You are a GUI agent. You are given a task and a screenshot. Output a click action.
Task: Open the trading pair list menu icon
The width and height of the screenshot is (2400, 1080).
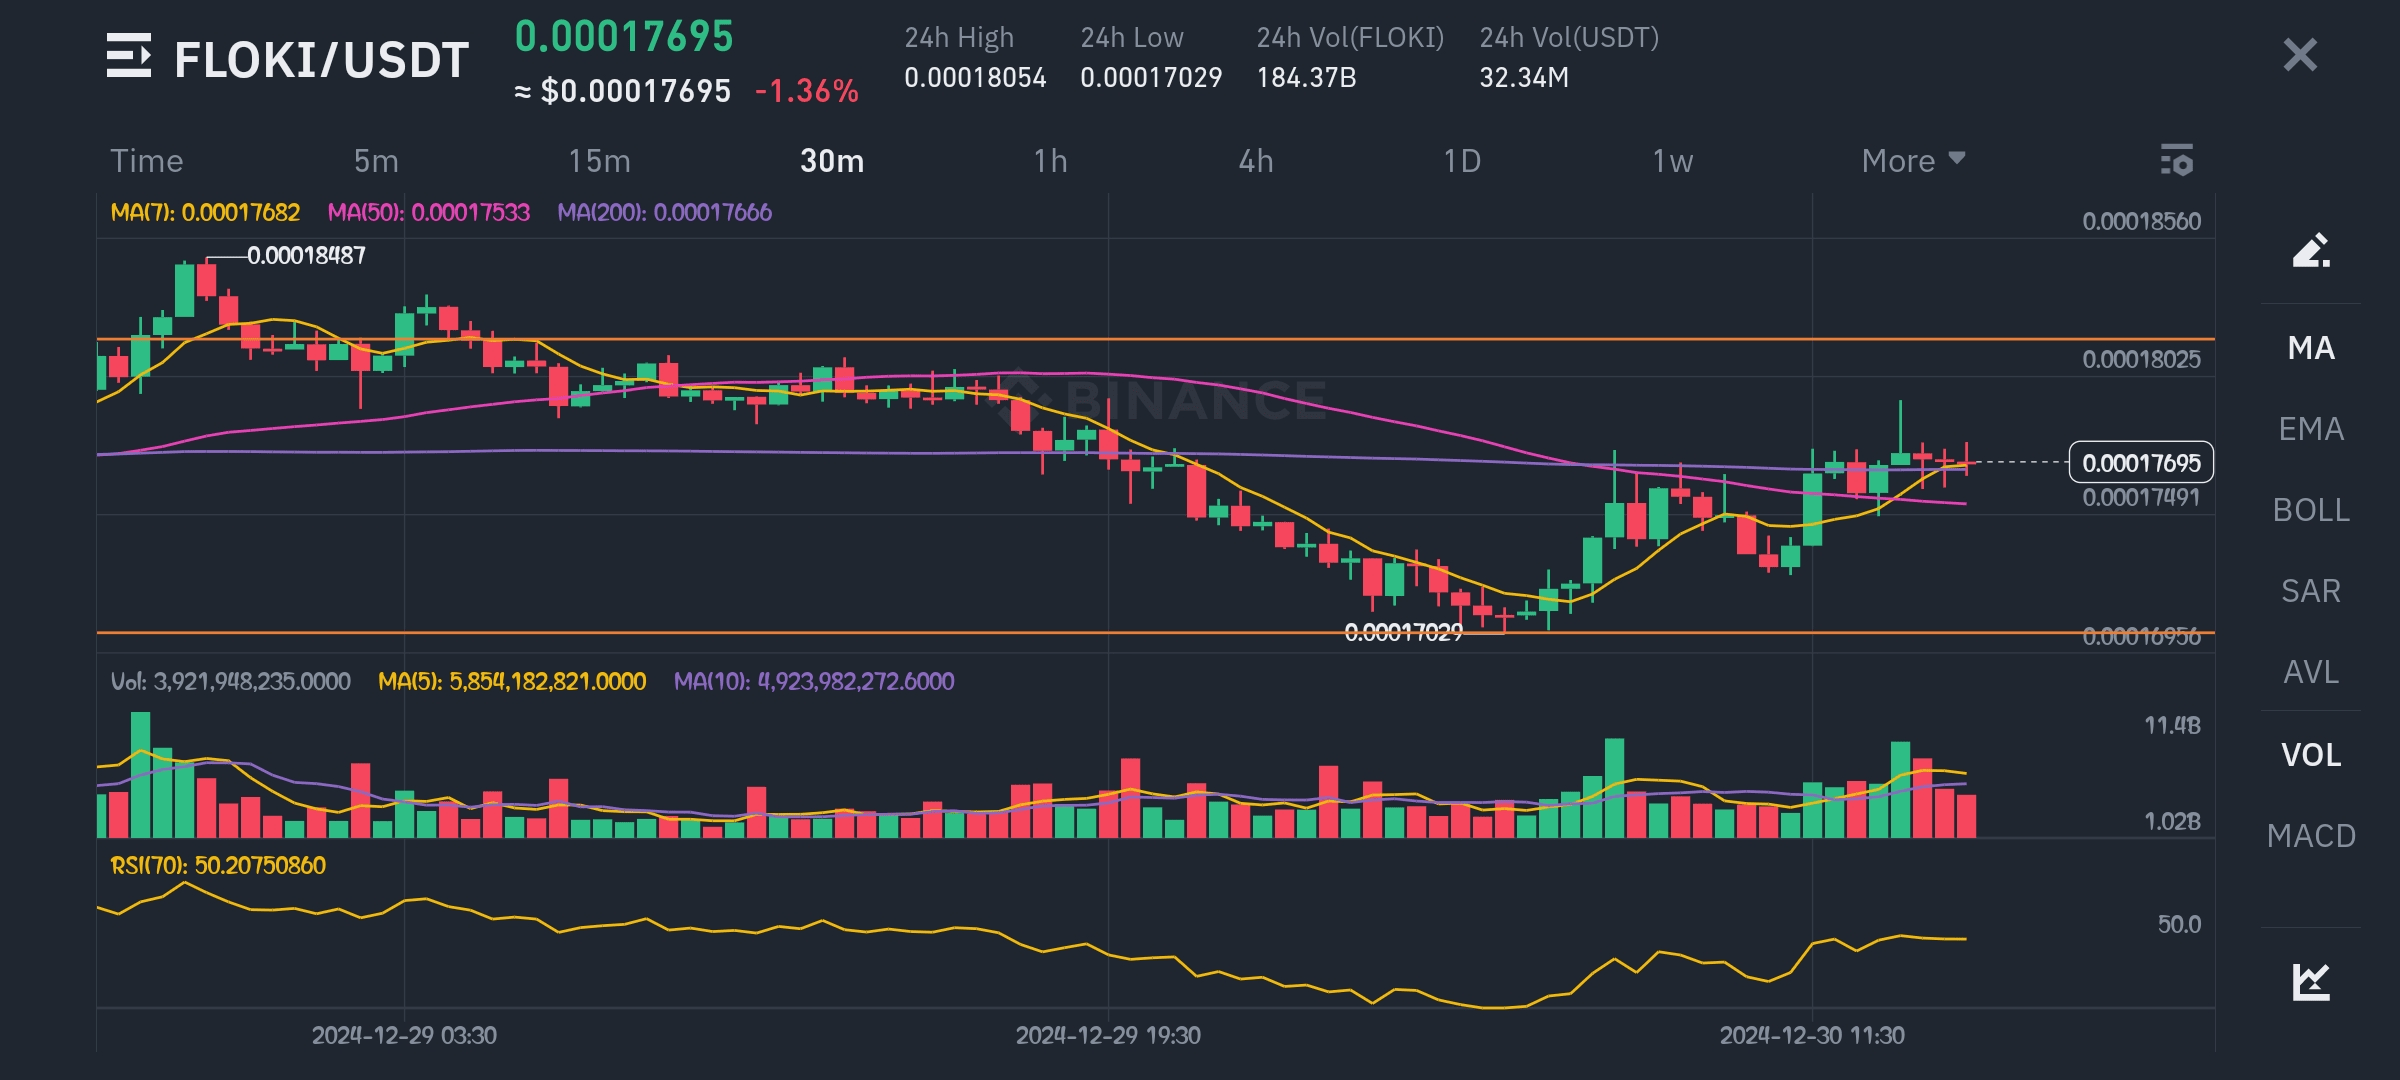(128, 56)
